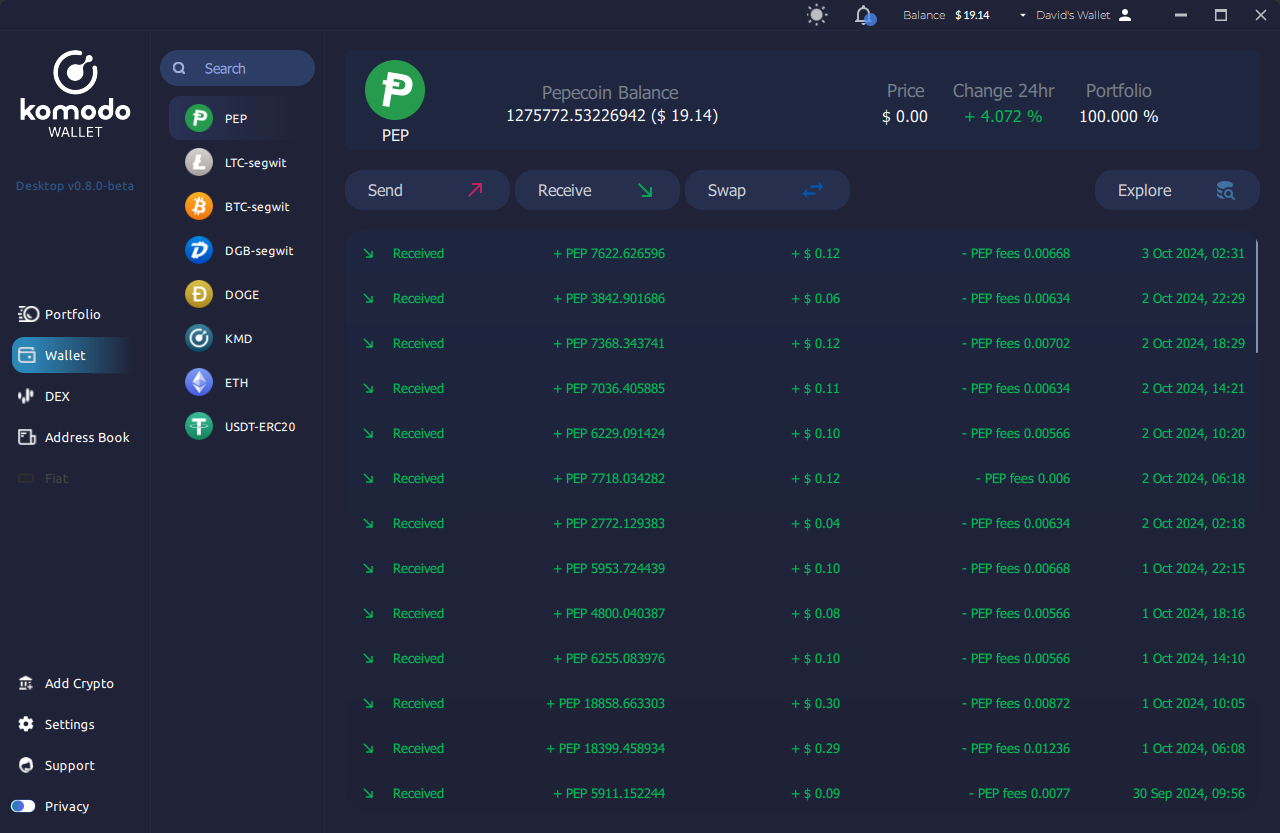Select the PEP coin icon in list
Screen dimensions: 1280x833
(199, 119)
